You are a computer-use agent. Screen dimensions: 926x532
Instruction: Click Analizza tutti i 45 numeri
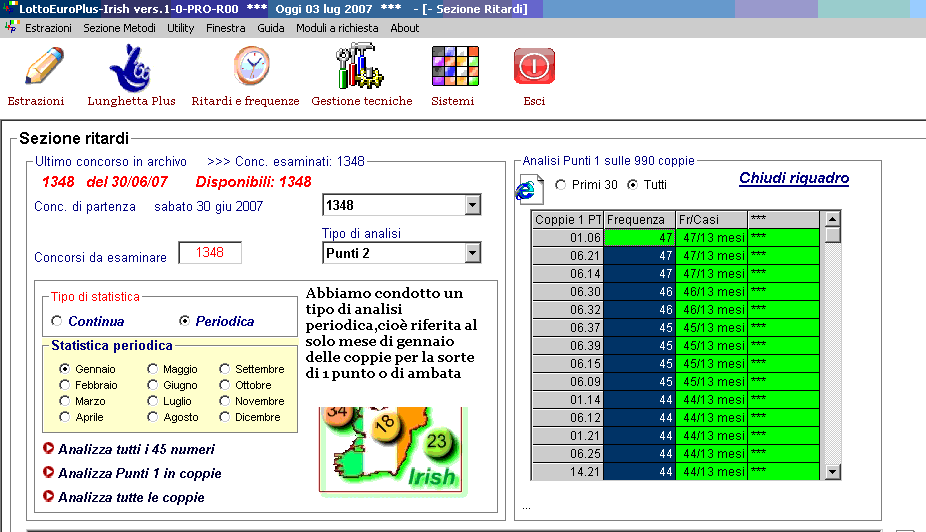(x=136, y=449)
